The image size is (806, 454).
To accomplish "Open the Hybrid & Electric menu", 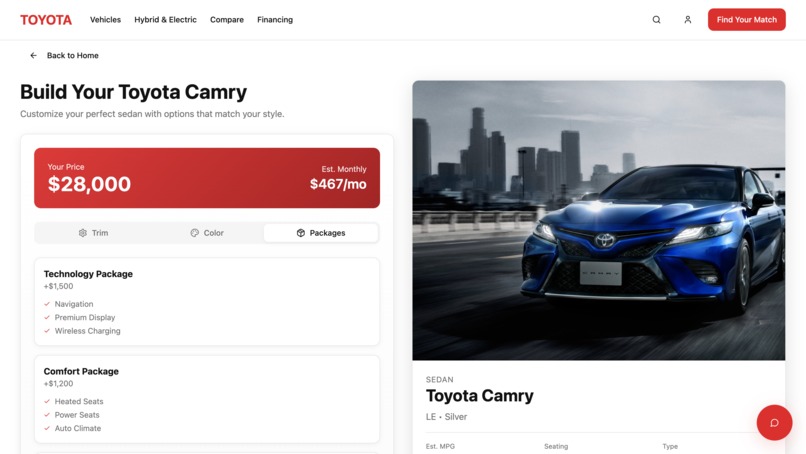I will [x=166, y=20].
